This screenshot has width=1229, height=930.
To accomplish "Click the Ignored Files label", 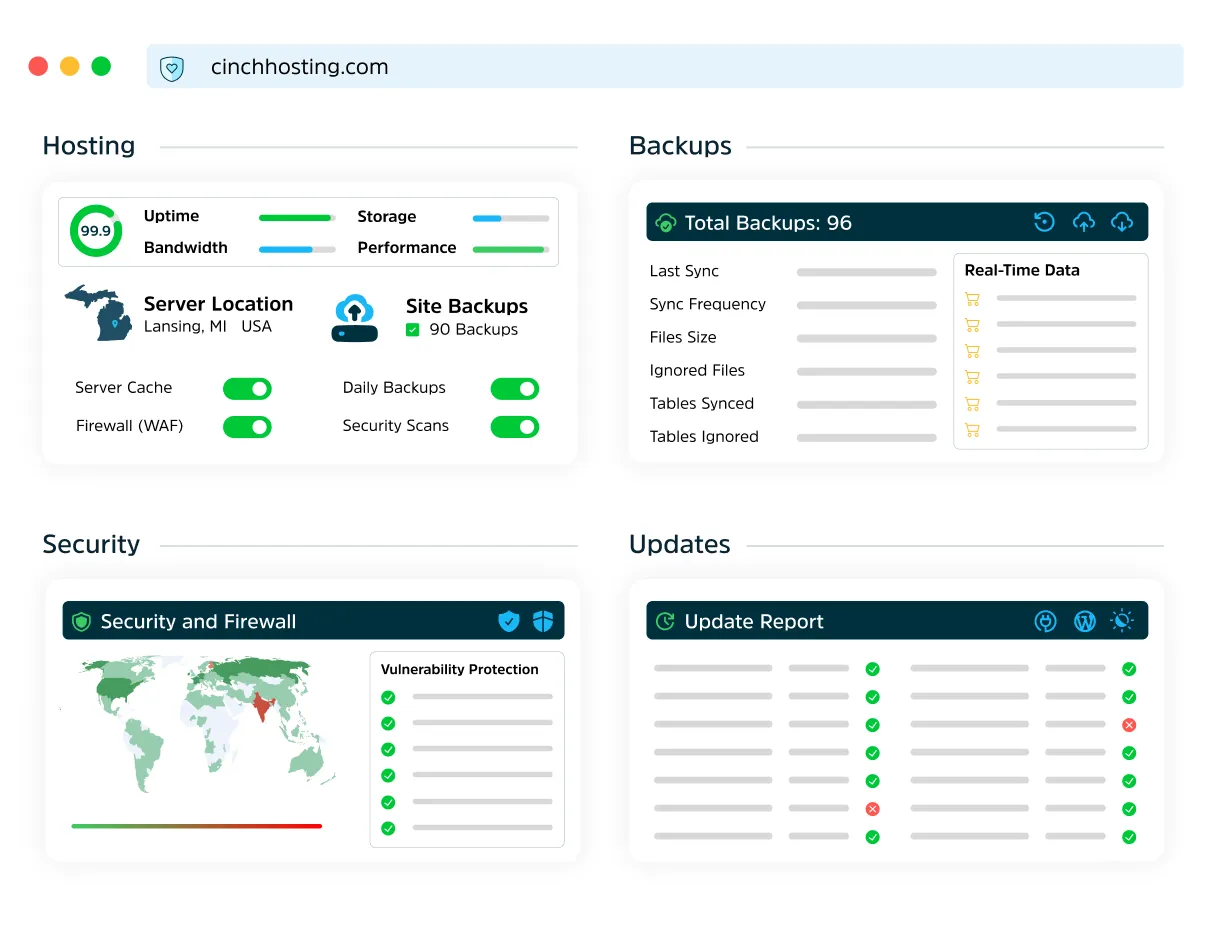I will click(697, 370).
